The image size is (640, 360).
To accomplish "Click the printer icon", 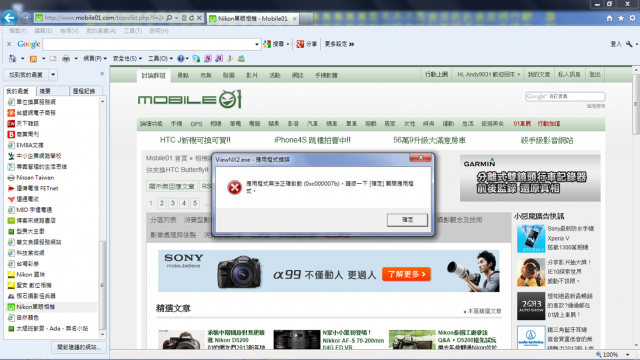I will 66,59.
